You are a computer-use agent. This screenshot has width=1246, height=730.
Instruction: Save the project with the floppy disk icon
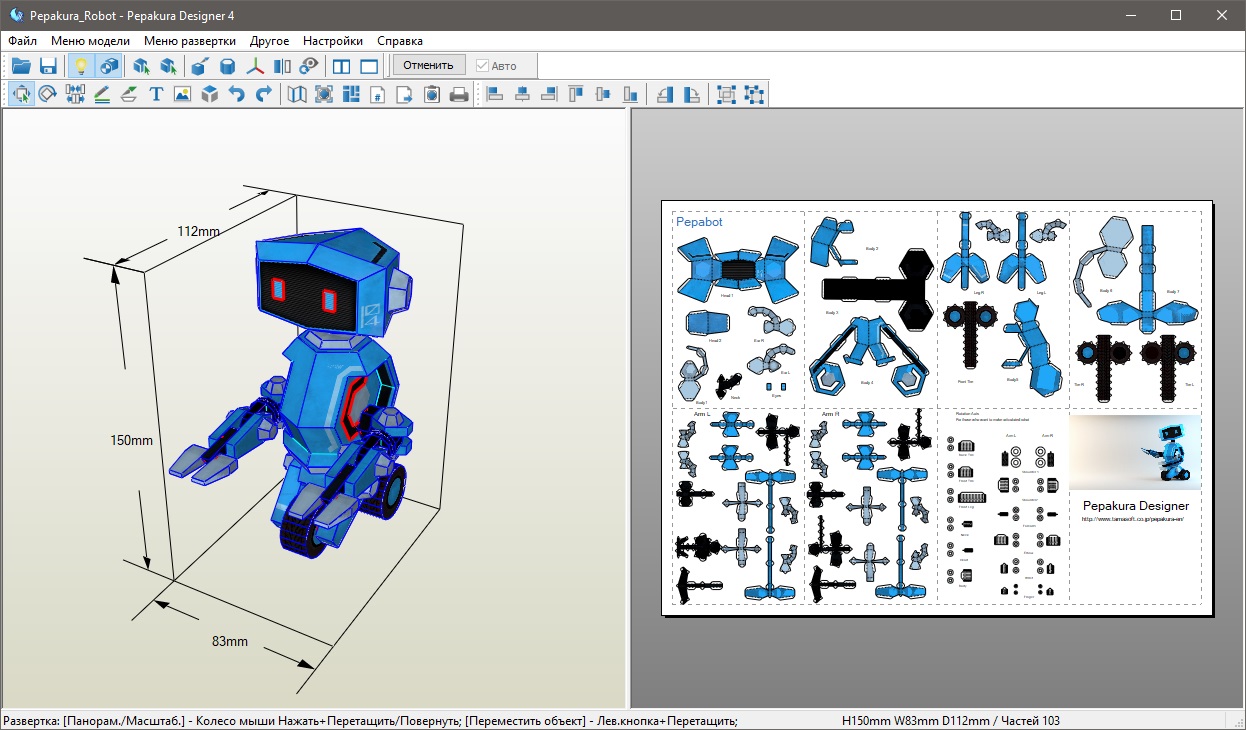click(x=48, y=66)
